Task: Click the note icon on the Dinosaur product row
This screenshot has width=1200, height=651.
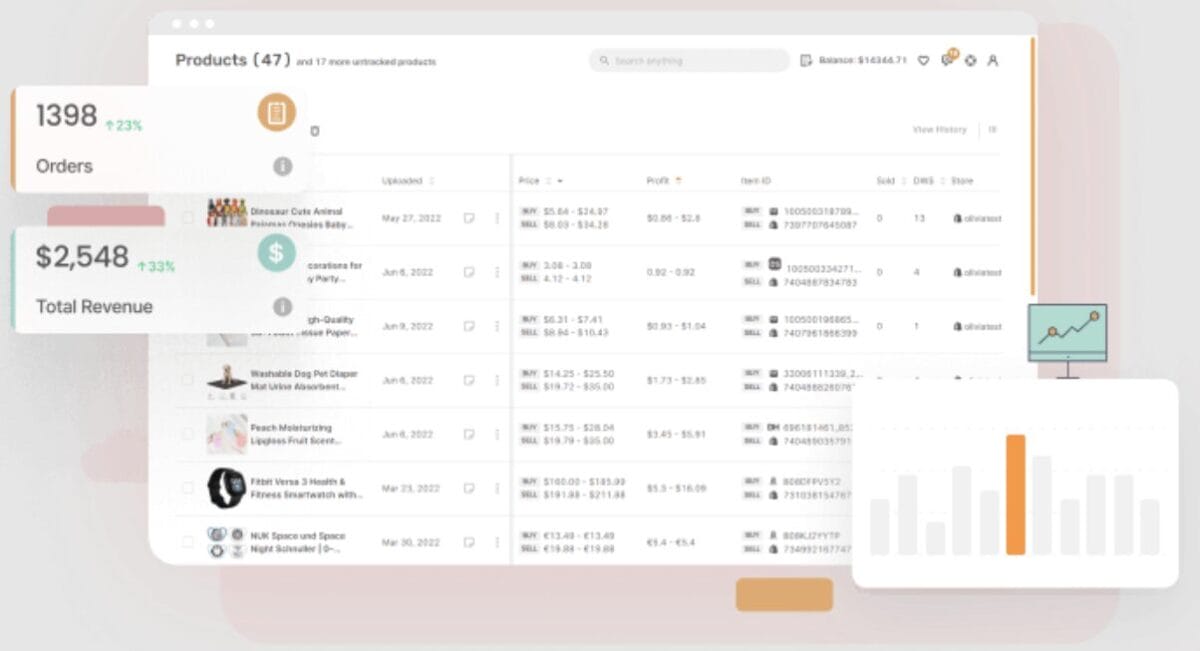Action: (x=468, y=217)
